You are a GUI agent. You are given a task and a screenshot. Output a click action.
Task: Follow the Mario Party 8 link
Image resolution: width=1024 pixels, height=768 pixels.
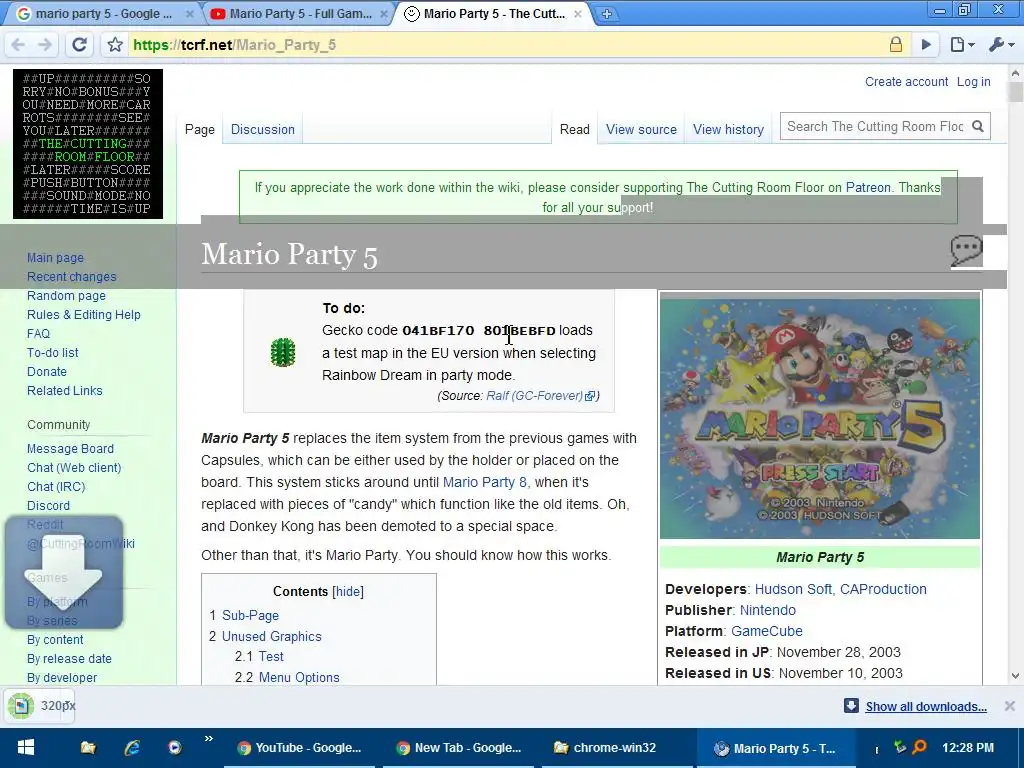pyautogui.click(x=485, y=482)
